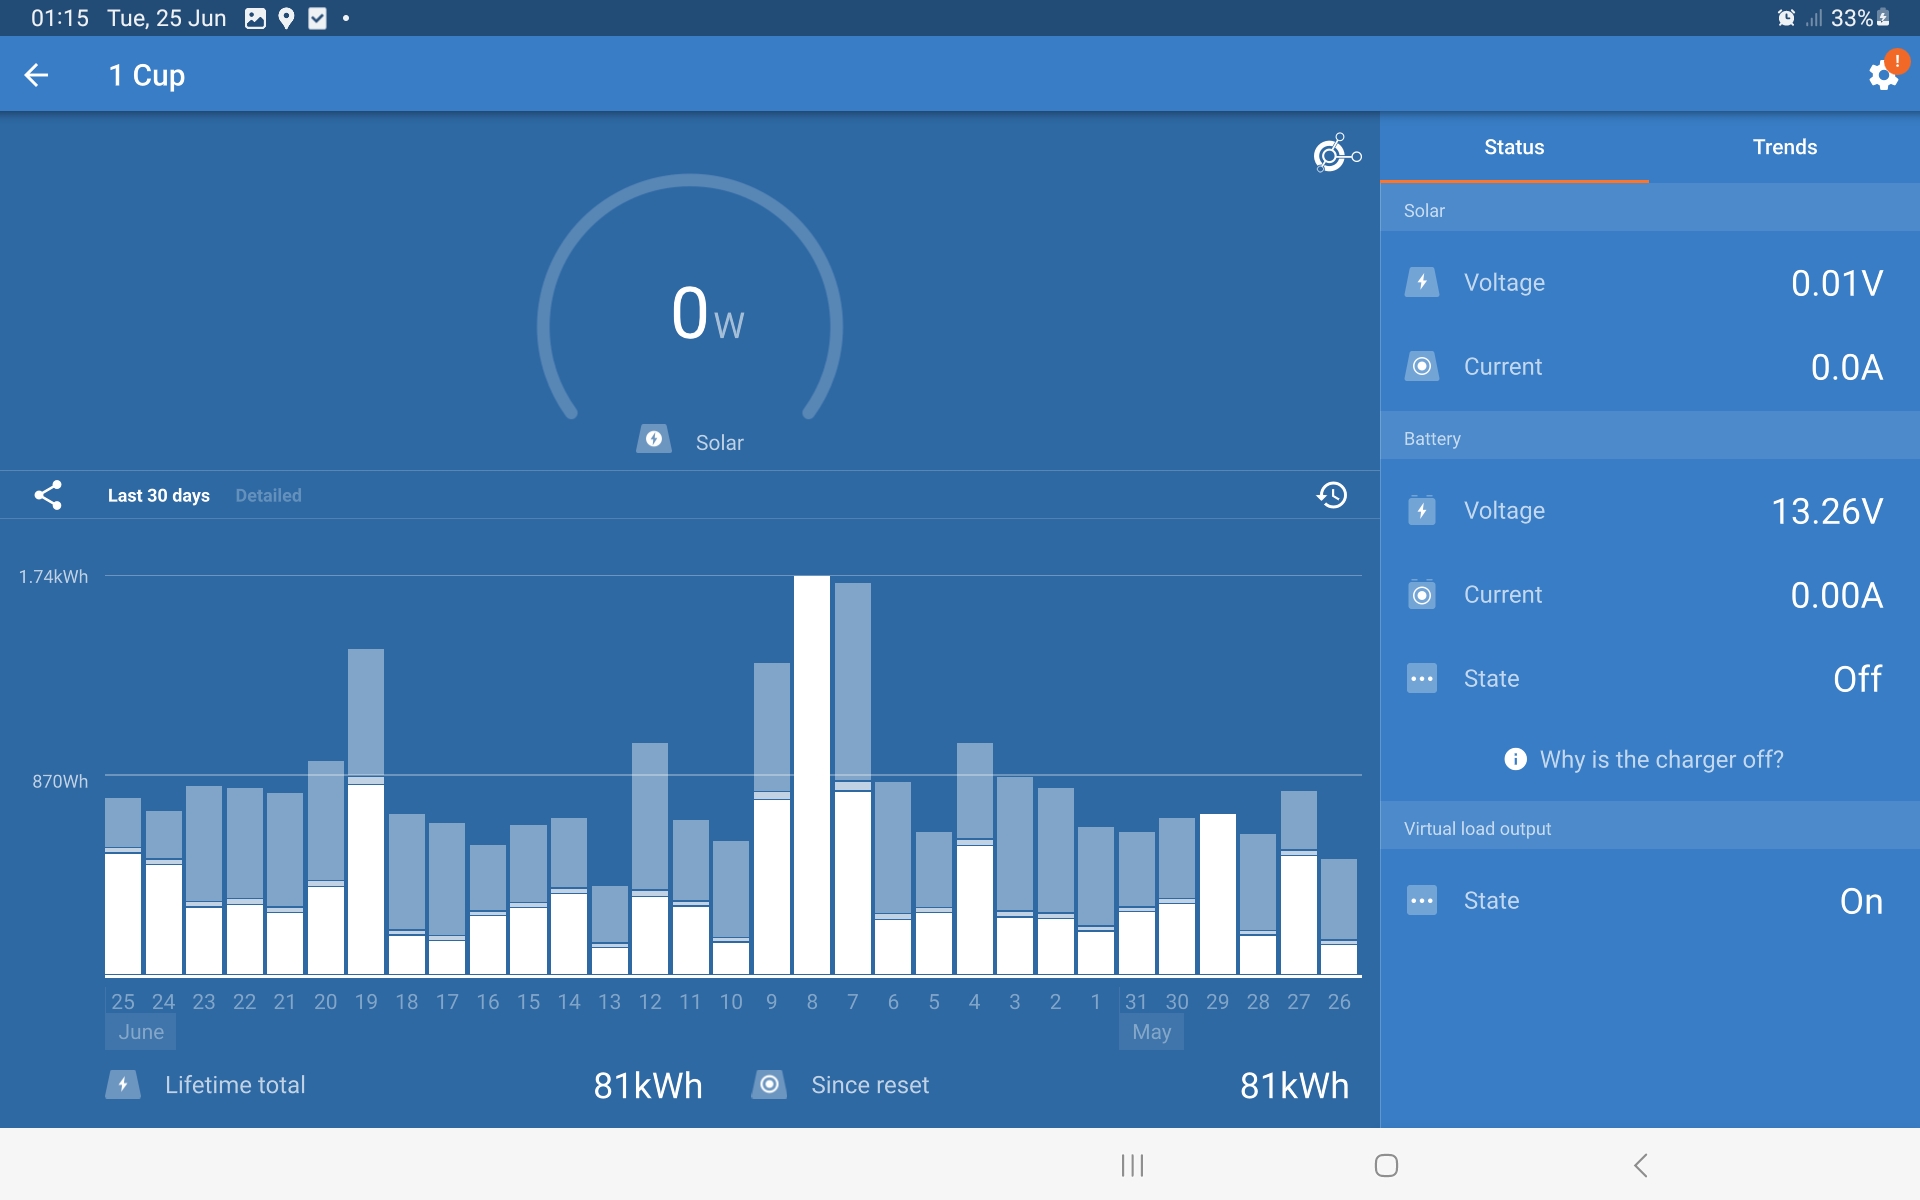Open Android recent apps button
The height and width of the screenshot is (1200, 1920).
pos(1132,1165)
